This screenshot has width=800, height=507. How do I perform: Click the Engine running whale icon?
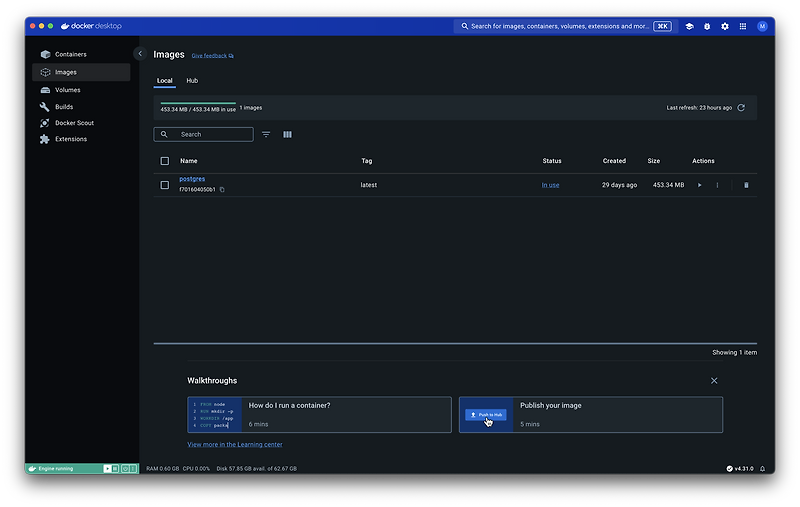(x=32, y=469)
